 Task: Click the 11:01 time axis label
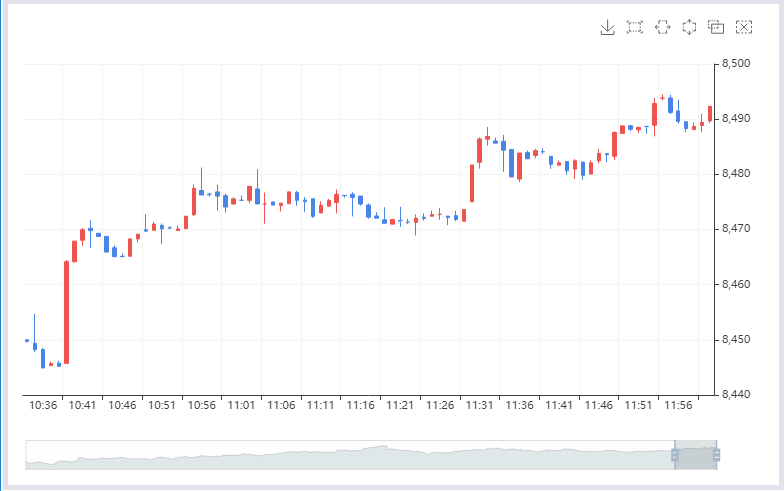[x=242, y=406]
